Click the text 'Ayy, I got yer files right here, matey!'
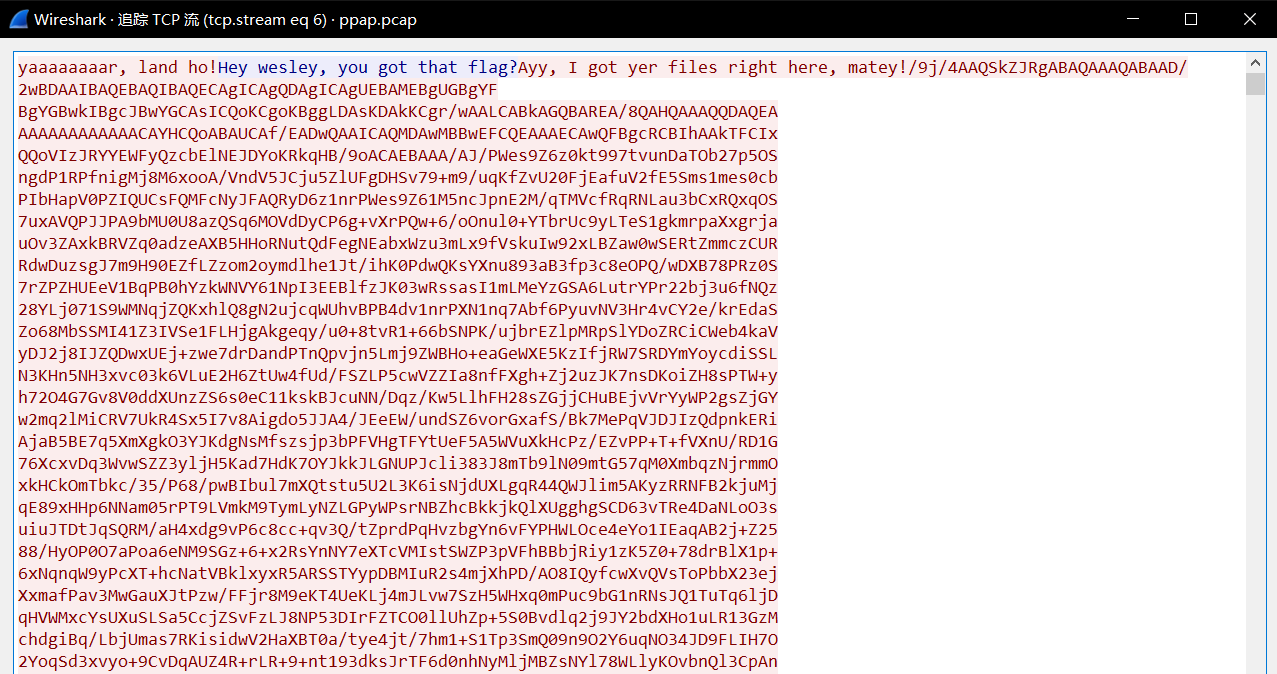Image resolution: width=1277 pixels, height=674 pixels. tap(713, 68)
